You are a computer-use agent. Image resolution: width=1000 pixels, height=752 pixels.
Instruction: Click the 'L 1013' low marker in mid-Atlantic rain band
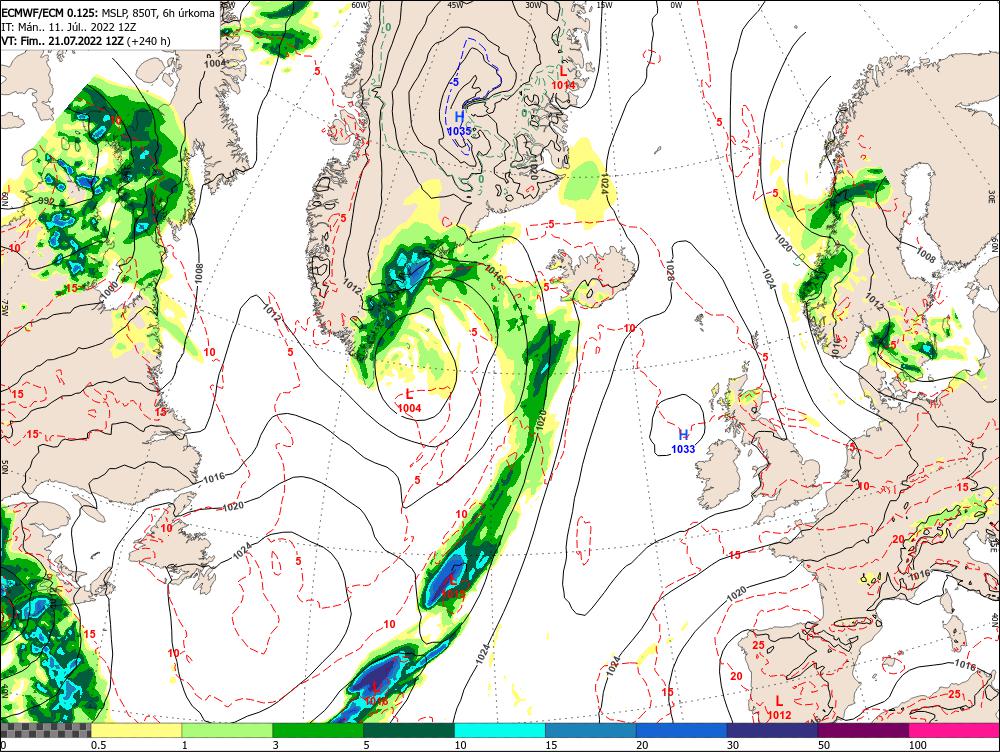453,587
